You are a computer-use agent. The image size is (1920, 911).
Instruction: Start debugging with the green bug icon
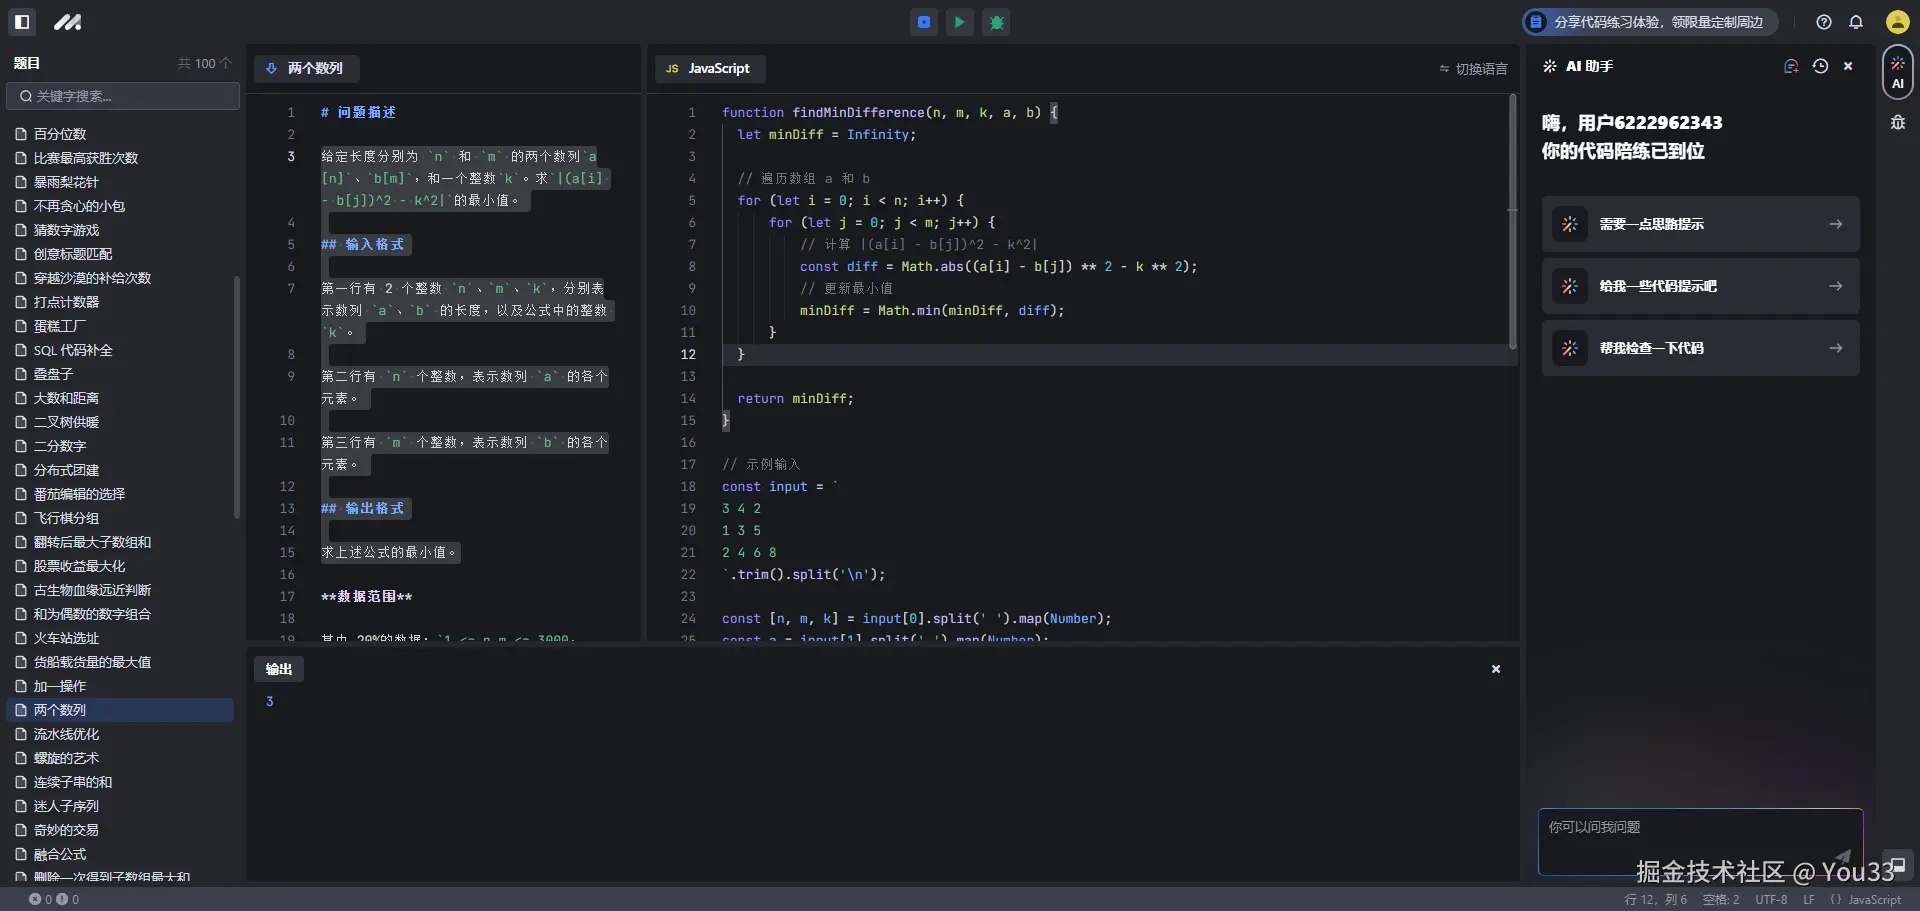point(996,22)
